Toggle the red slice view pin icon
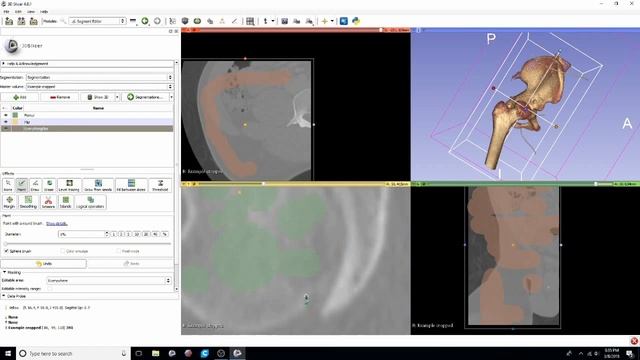This screenshot has height=360, width=640. coord(184,30)
